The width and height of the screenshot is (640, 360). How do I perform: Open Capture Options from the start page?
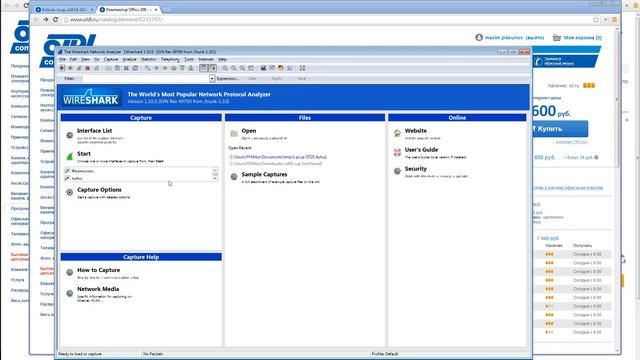click(99, 190)
